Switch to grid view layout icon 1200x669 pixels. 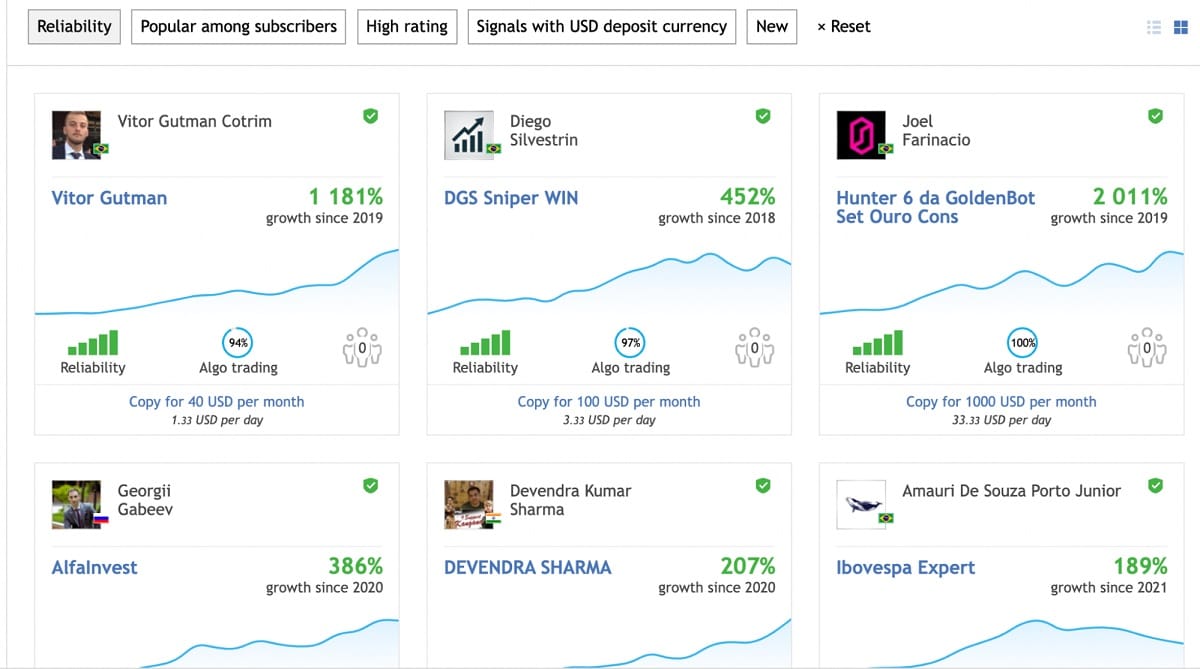click(x=1181, y=28)
